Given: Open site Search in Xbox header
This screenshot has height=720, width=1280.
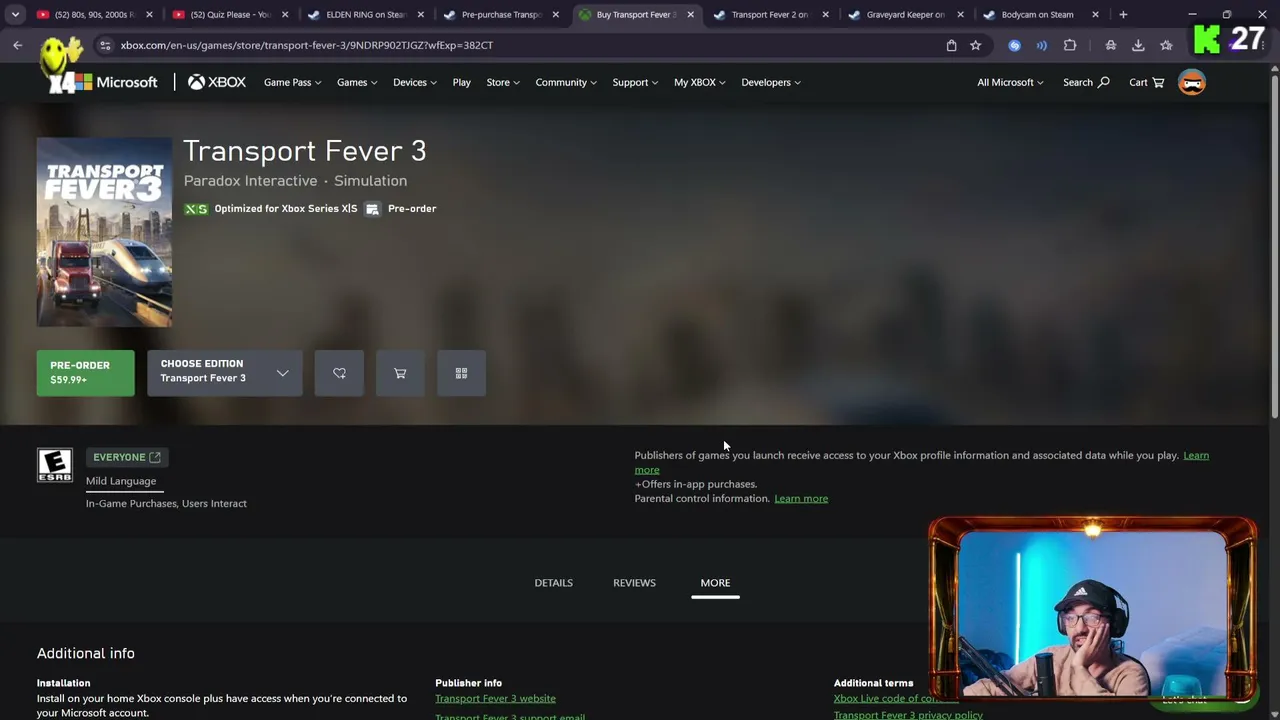Looking at the screenshot, I should 1086,82.
